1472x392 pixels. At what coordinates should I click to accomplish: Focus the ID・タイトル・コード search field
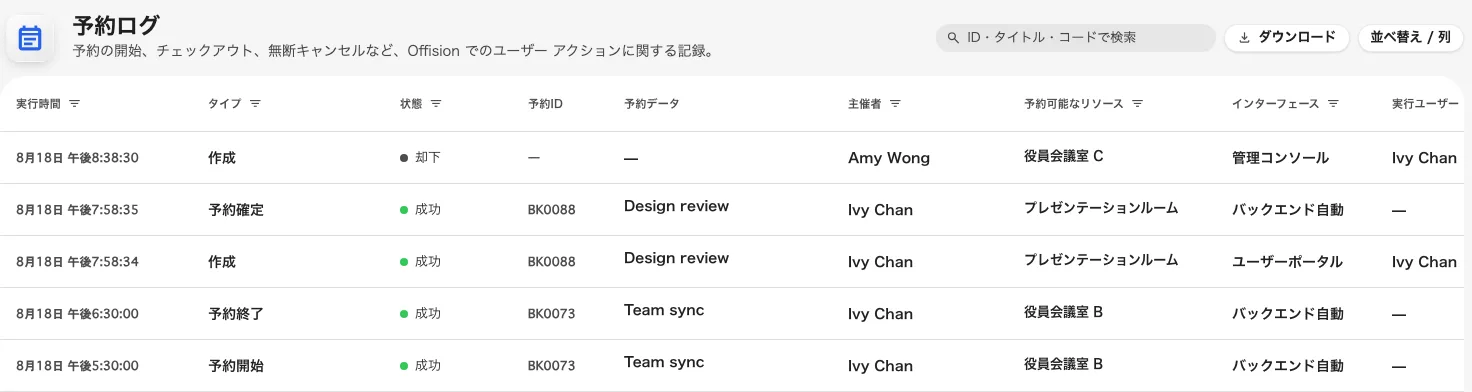click(1076, 38)
